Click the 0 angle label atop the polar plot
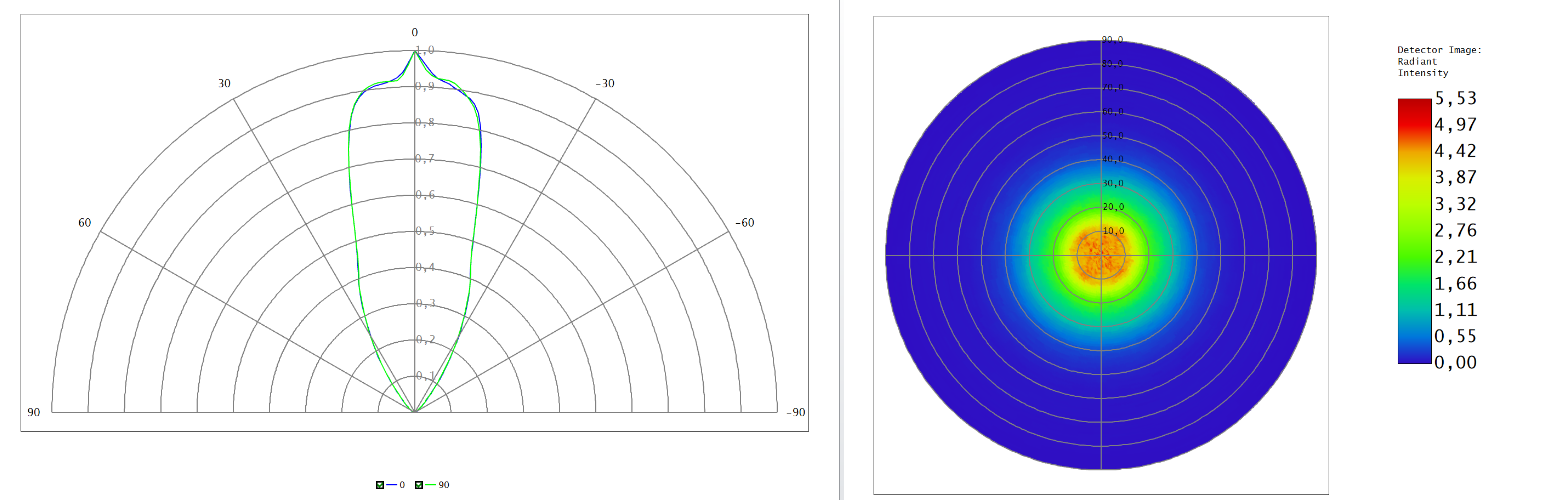Screen dimensions: 1554x500 [414, 33]
